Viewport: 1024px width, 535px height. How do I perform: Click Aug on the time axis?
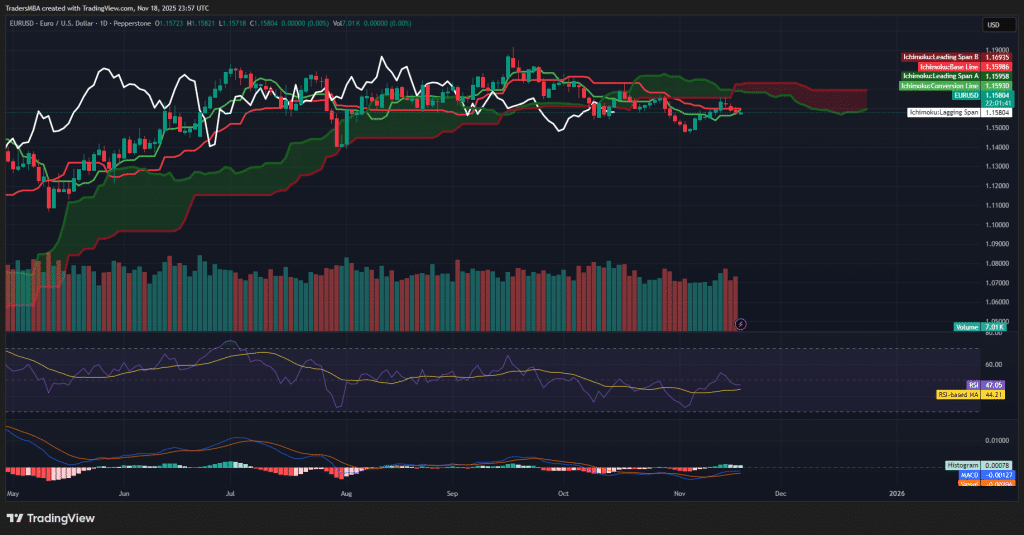[x=346, y=494]
